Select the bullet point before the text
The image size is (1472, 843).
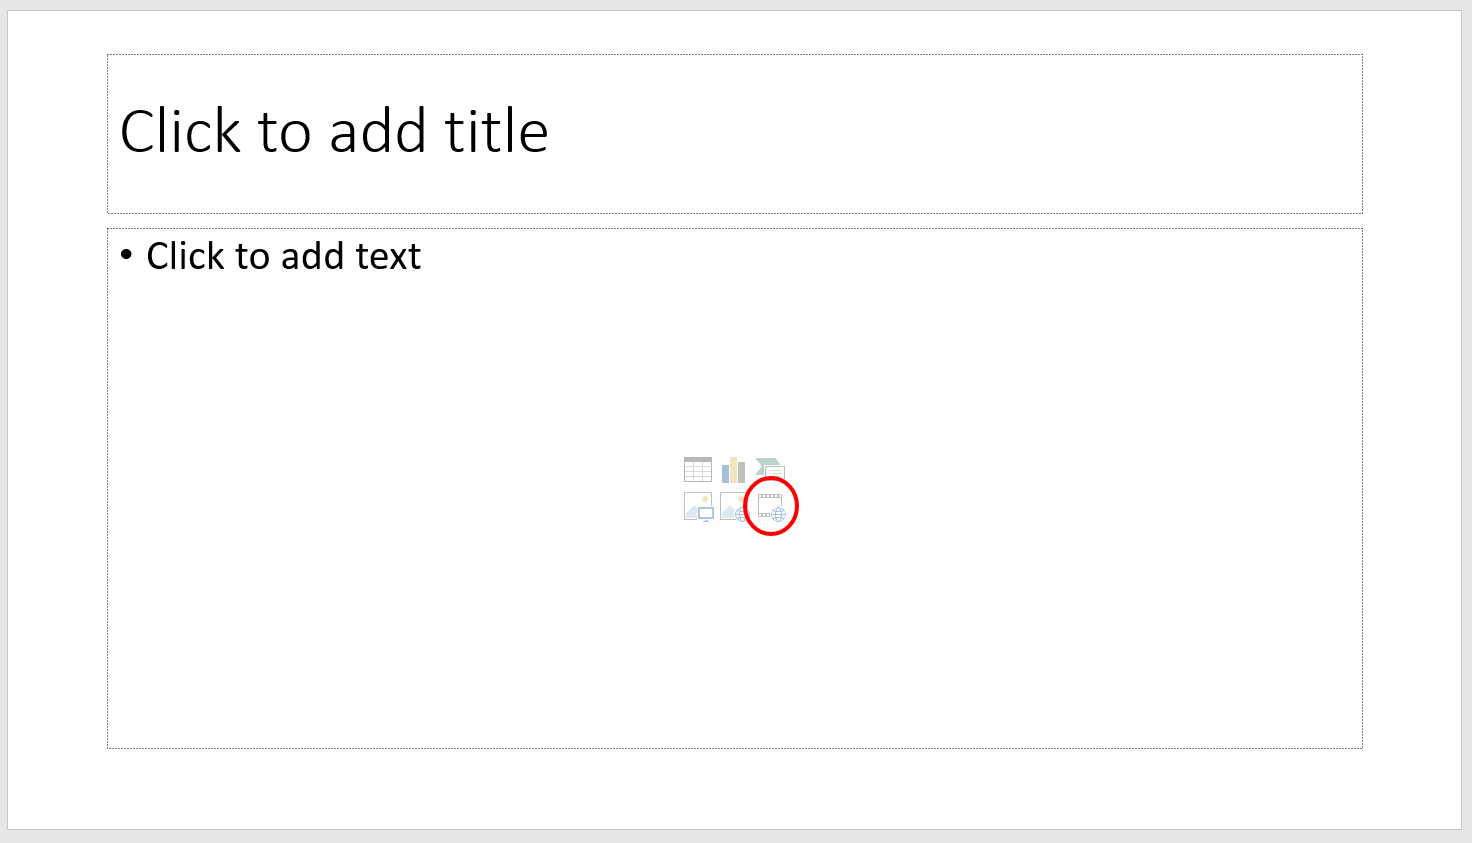[x=126, y=255]
